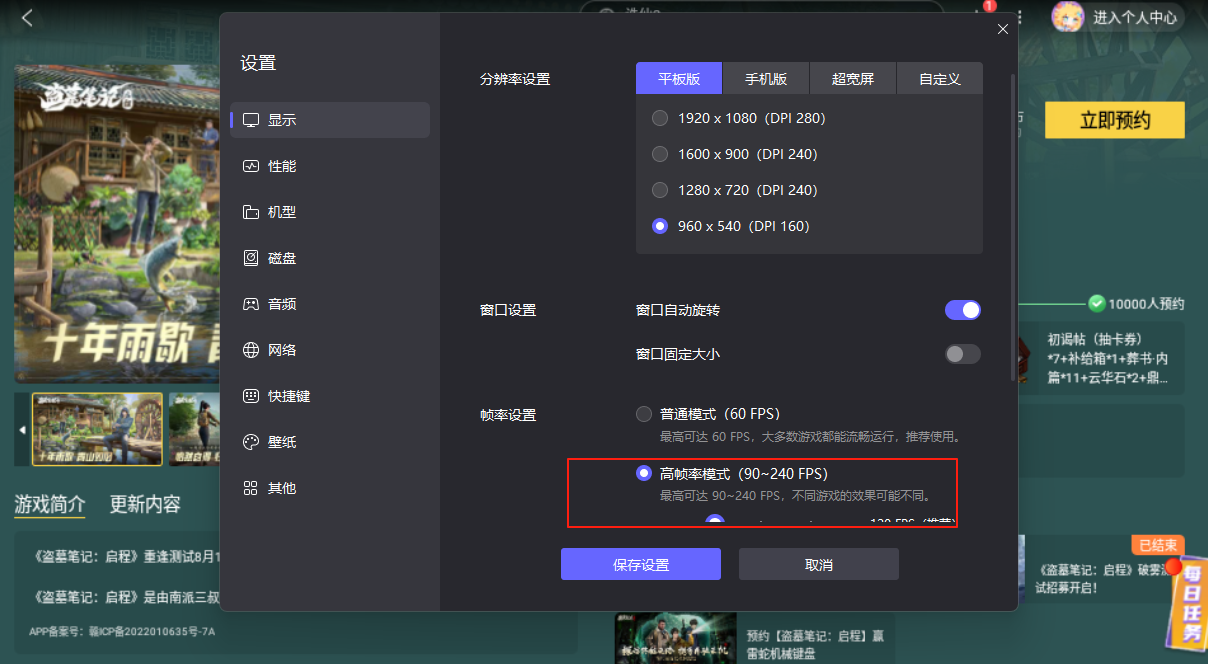Select 1600 x 900 (DPI 240) resolution
The height and width of the screenshot is (664, 1208).
(734, 154)
